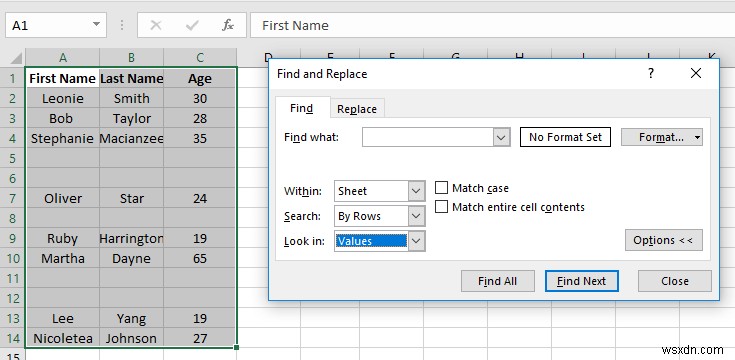Collapse options with Options << button

(x=663, y=240)
